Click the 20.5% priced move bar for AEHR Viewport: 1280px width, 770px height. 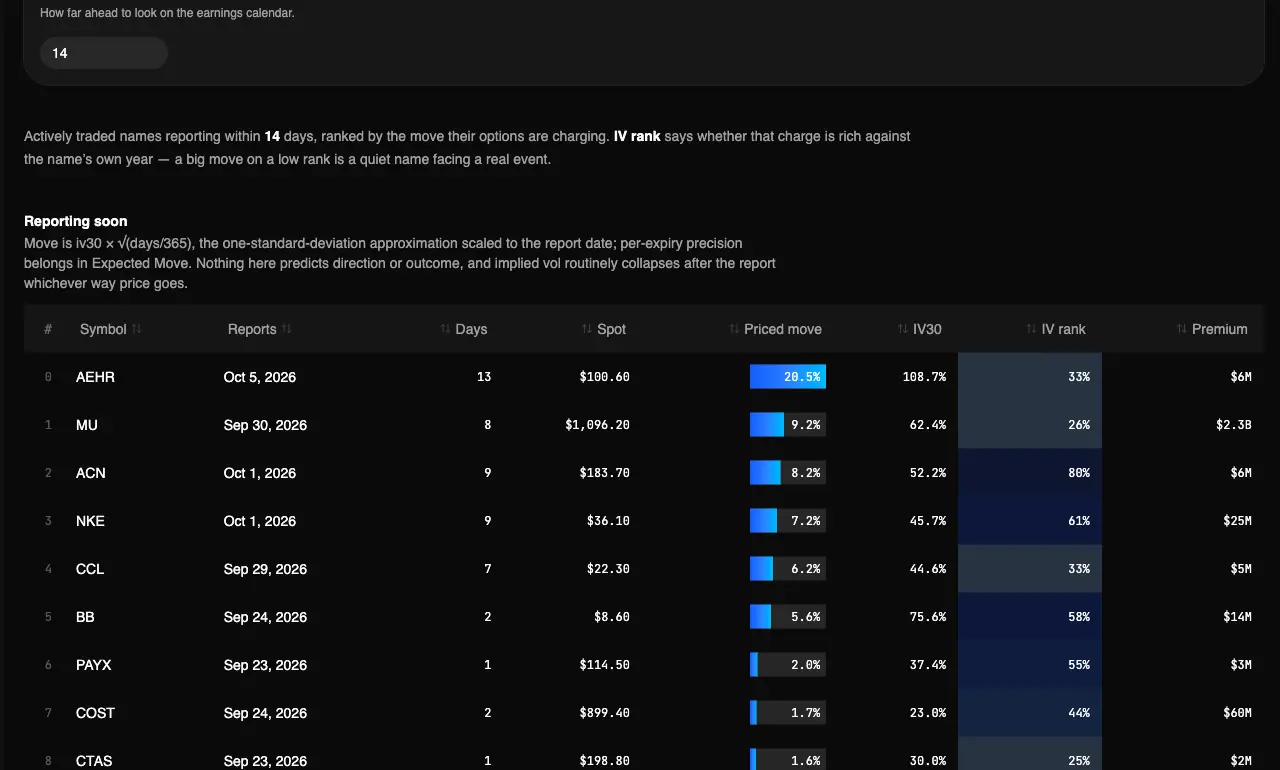pyautogui.click(x=788, y=377)
